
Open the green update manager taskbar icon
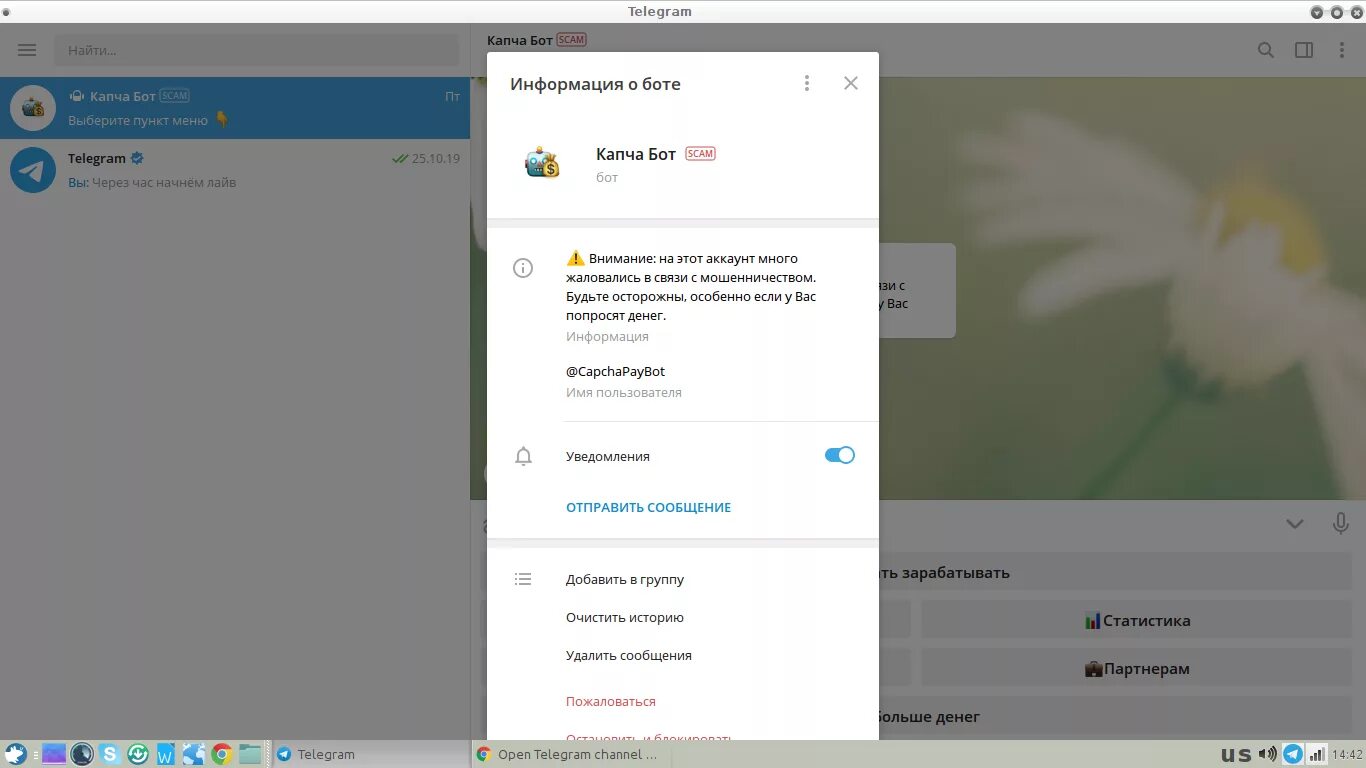point(138,754)
